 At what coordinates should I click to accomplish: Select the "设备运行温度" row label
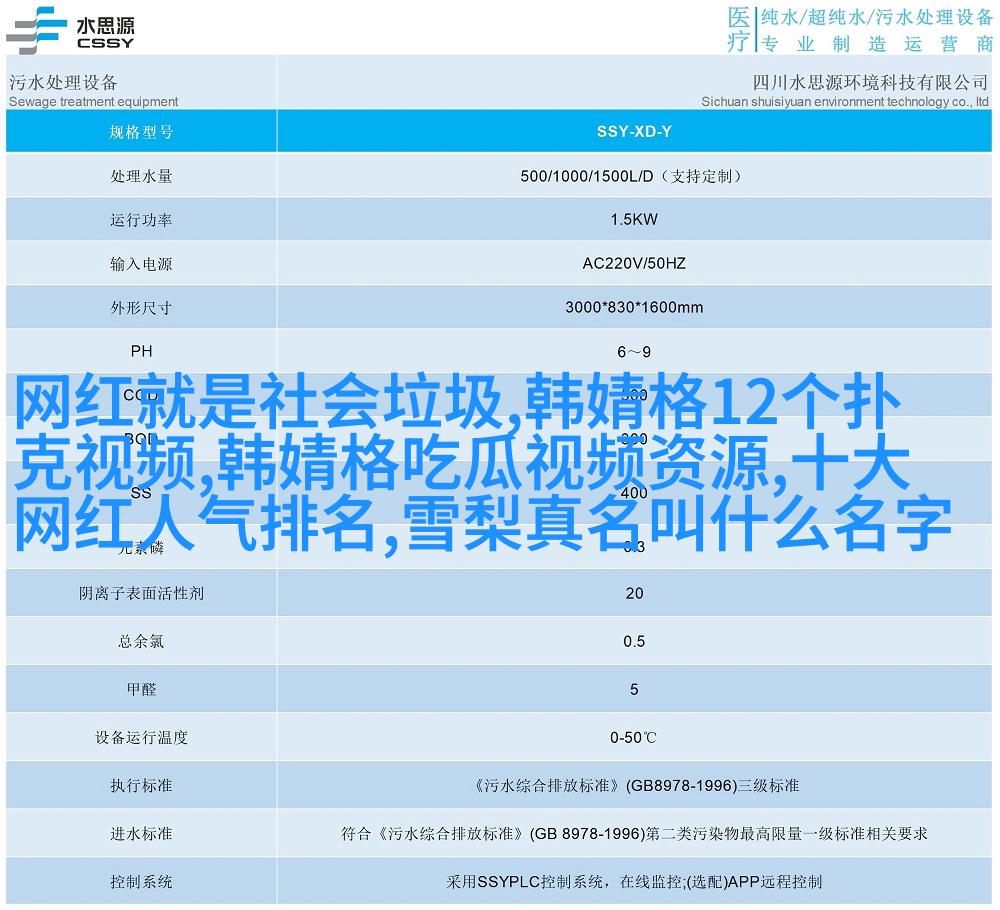(141, 738)
